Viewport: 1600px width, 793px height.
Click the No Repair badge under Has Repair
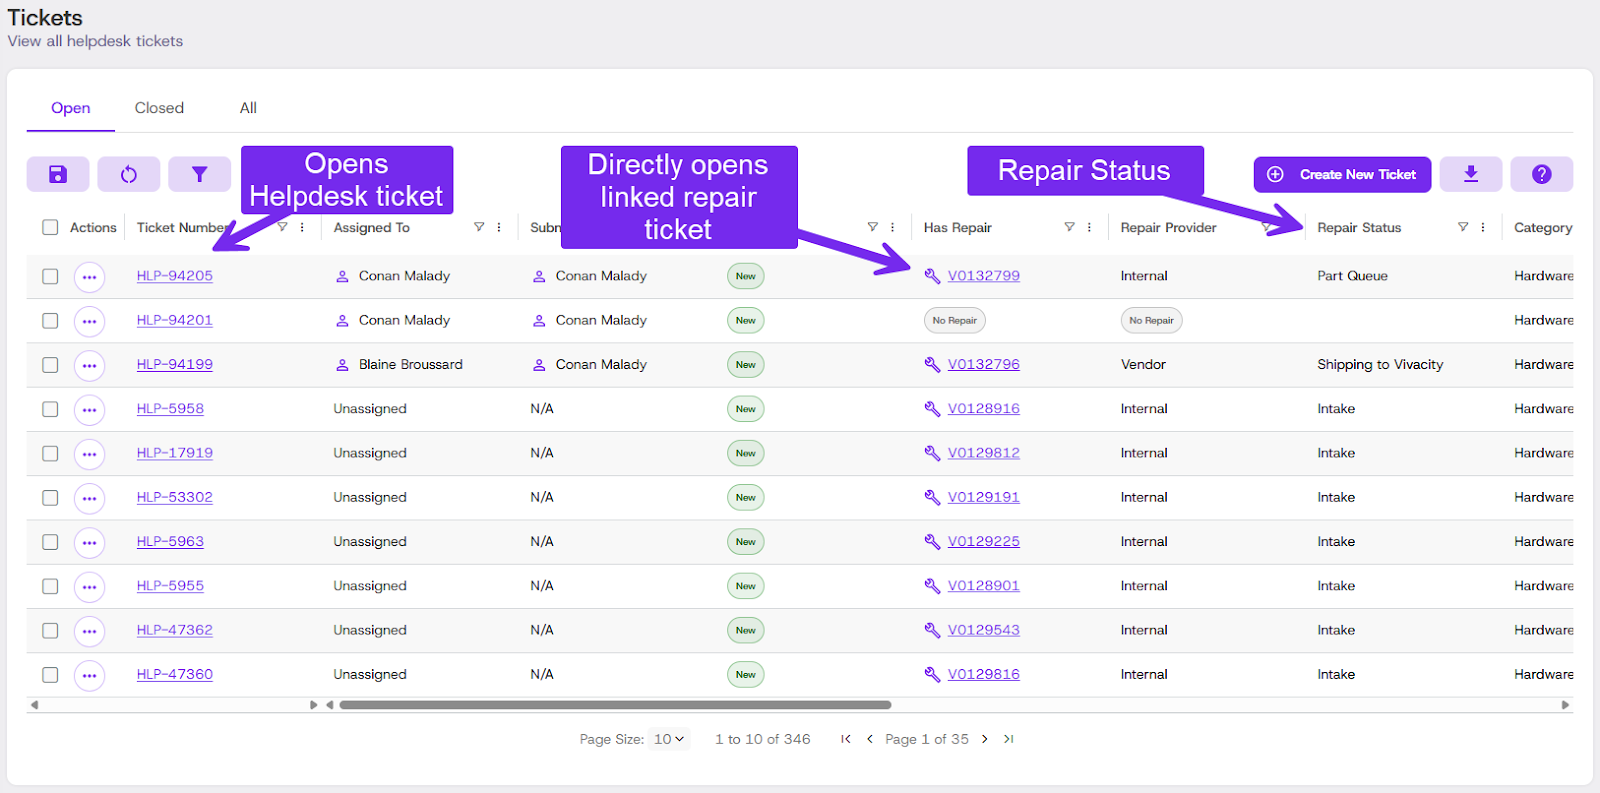click(954, 320)
